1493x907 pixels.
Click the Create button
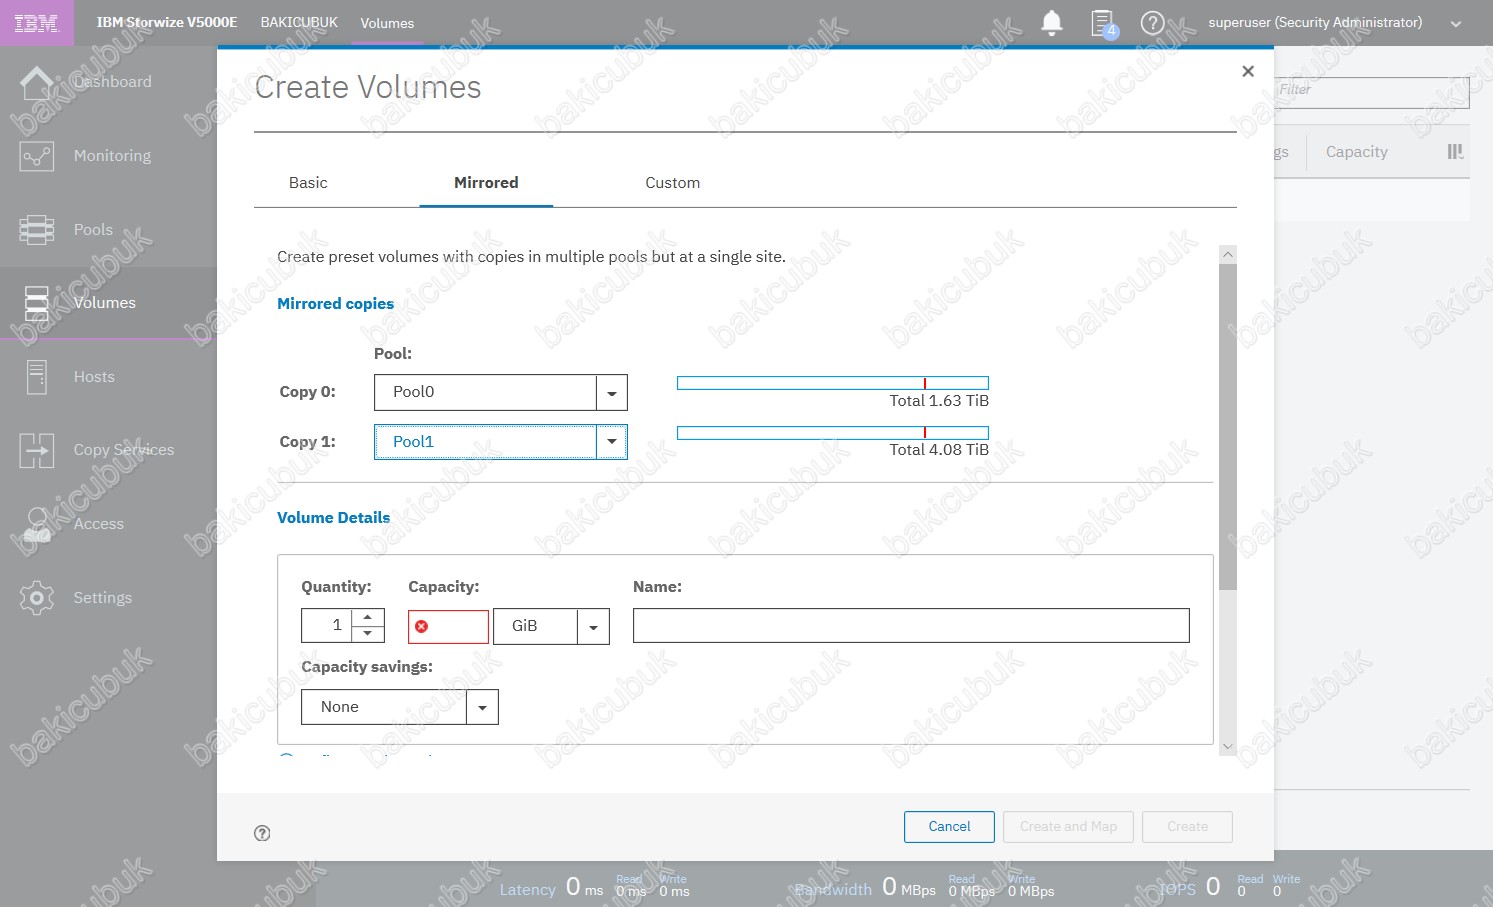pos(1187,827)
